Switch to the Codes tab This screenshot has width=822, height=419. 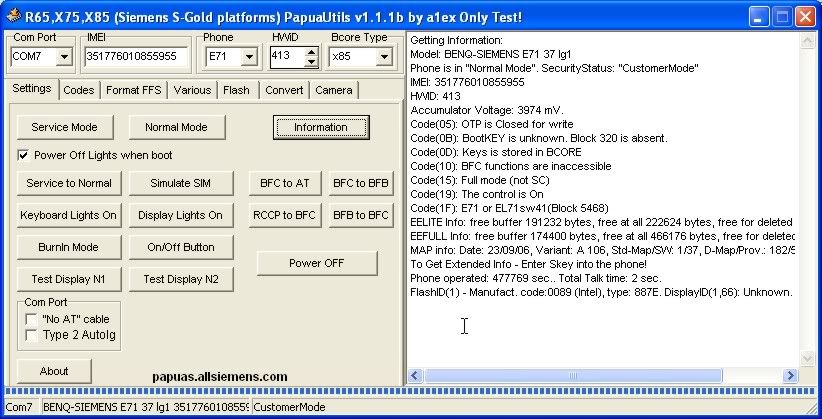(79, 90)
